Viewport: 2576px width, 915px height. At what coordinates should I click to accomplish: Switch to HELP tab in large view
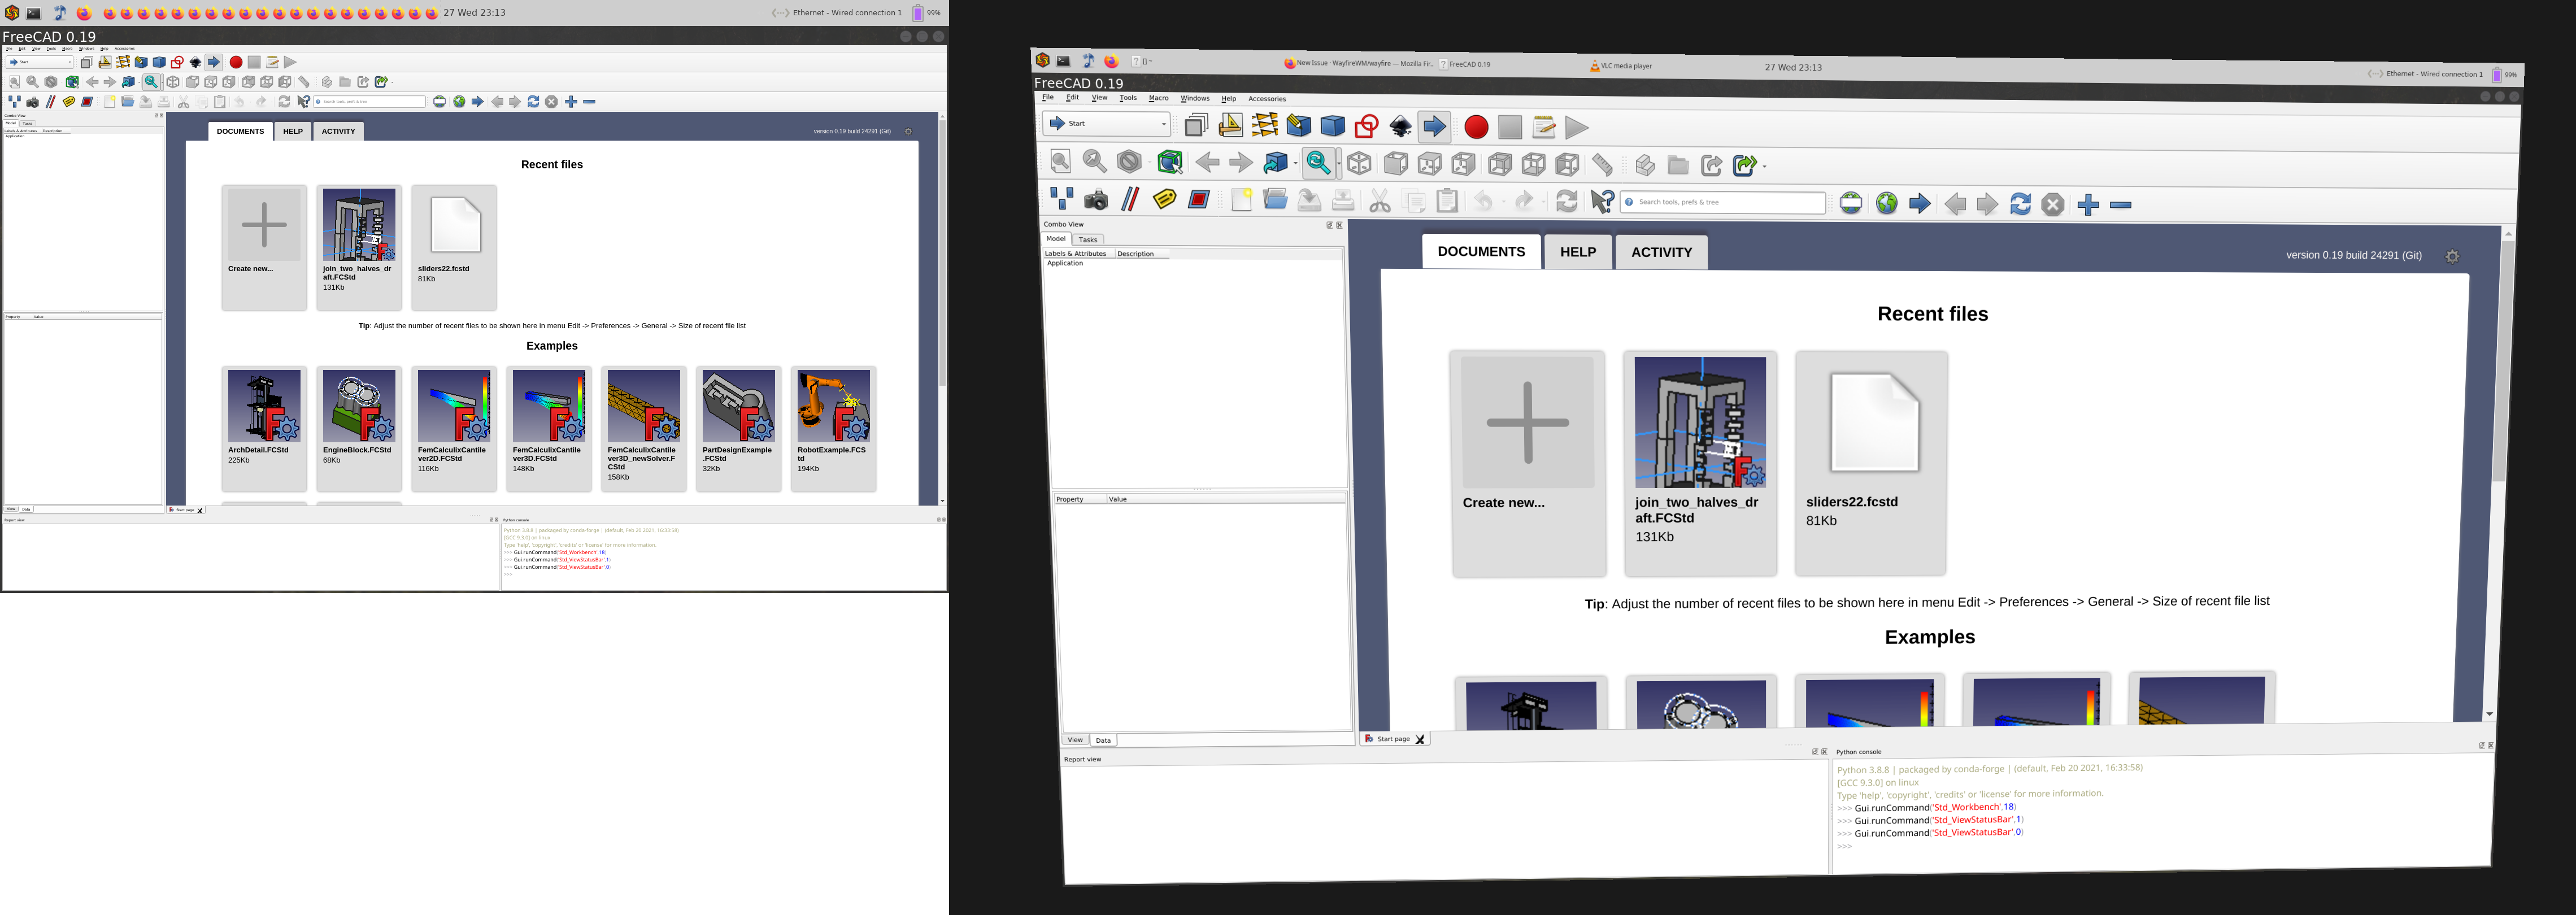click(1577, 252)
